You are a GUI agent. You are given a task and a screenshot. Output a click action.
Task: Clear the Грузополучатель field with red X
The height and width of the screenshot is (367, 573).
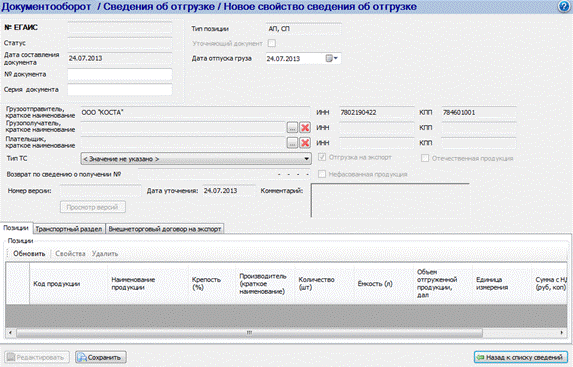point(305,127)
